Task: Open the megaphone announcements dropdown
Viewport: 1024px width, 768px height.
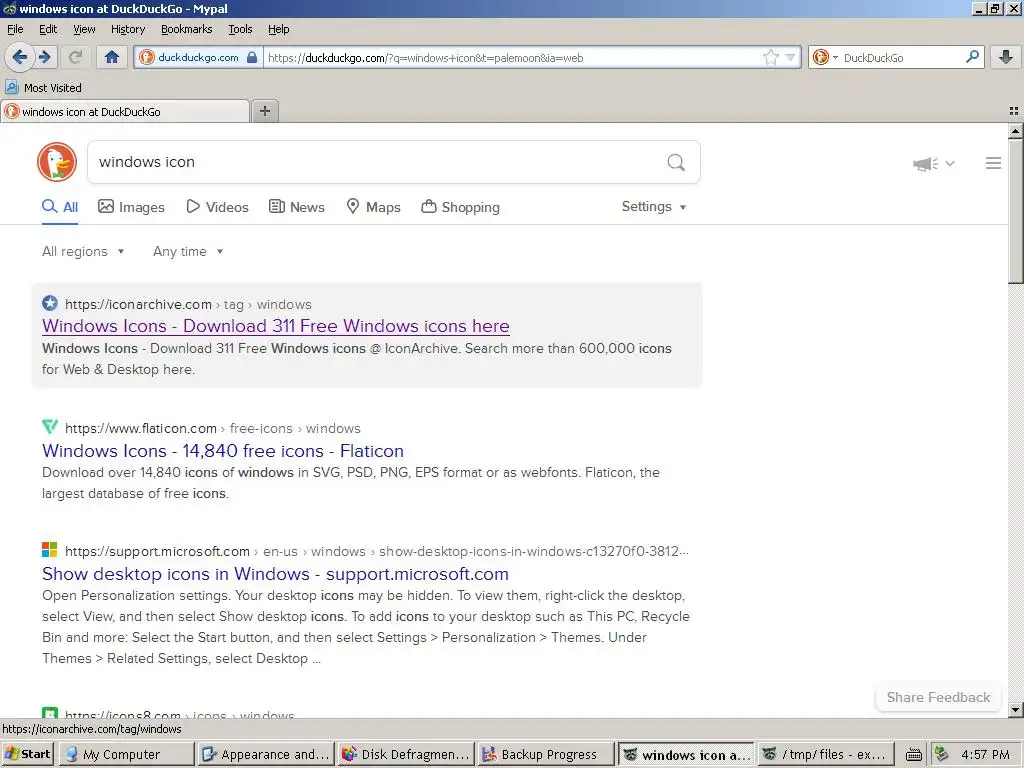Action: (x=934, y=163)
